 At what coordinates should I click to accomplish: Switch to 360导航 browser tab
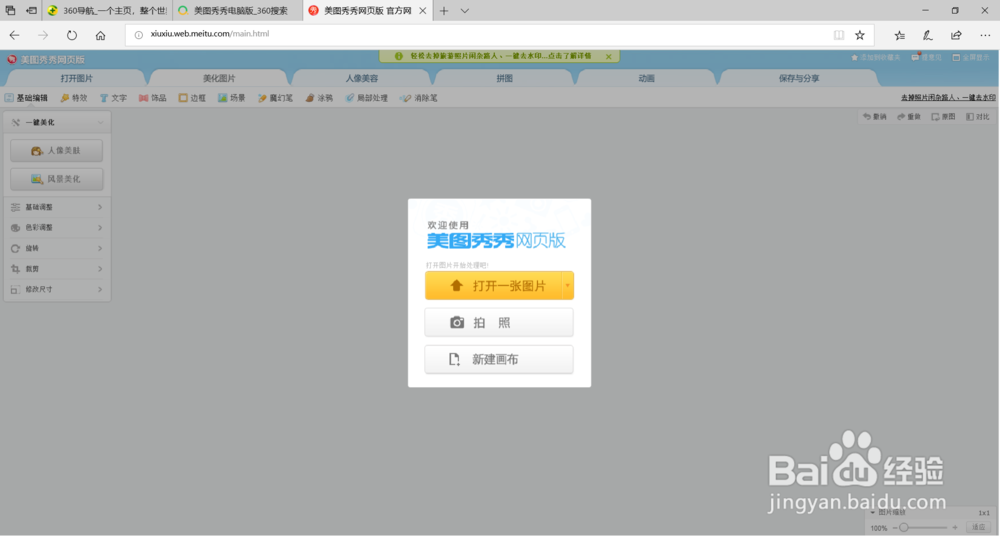coord(107,11)
